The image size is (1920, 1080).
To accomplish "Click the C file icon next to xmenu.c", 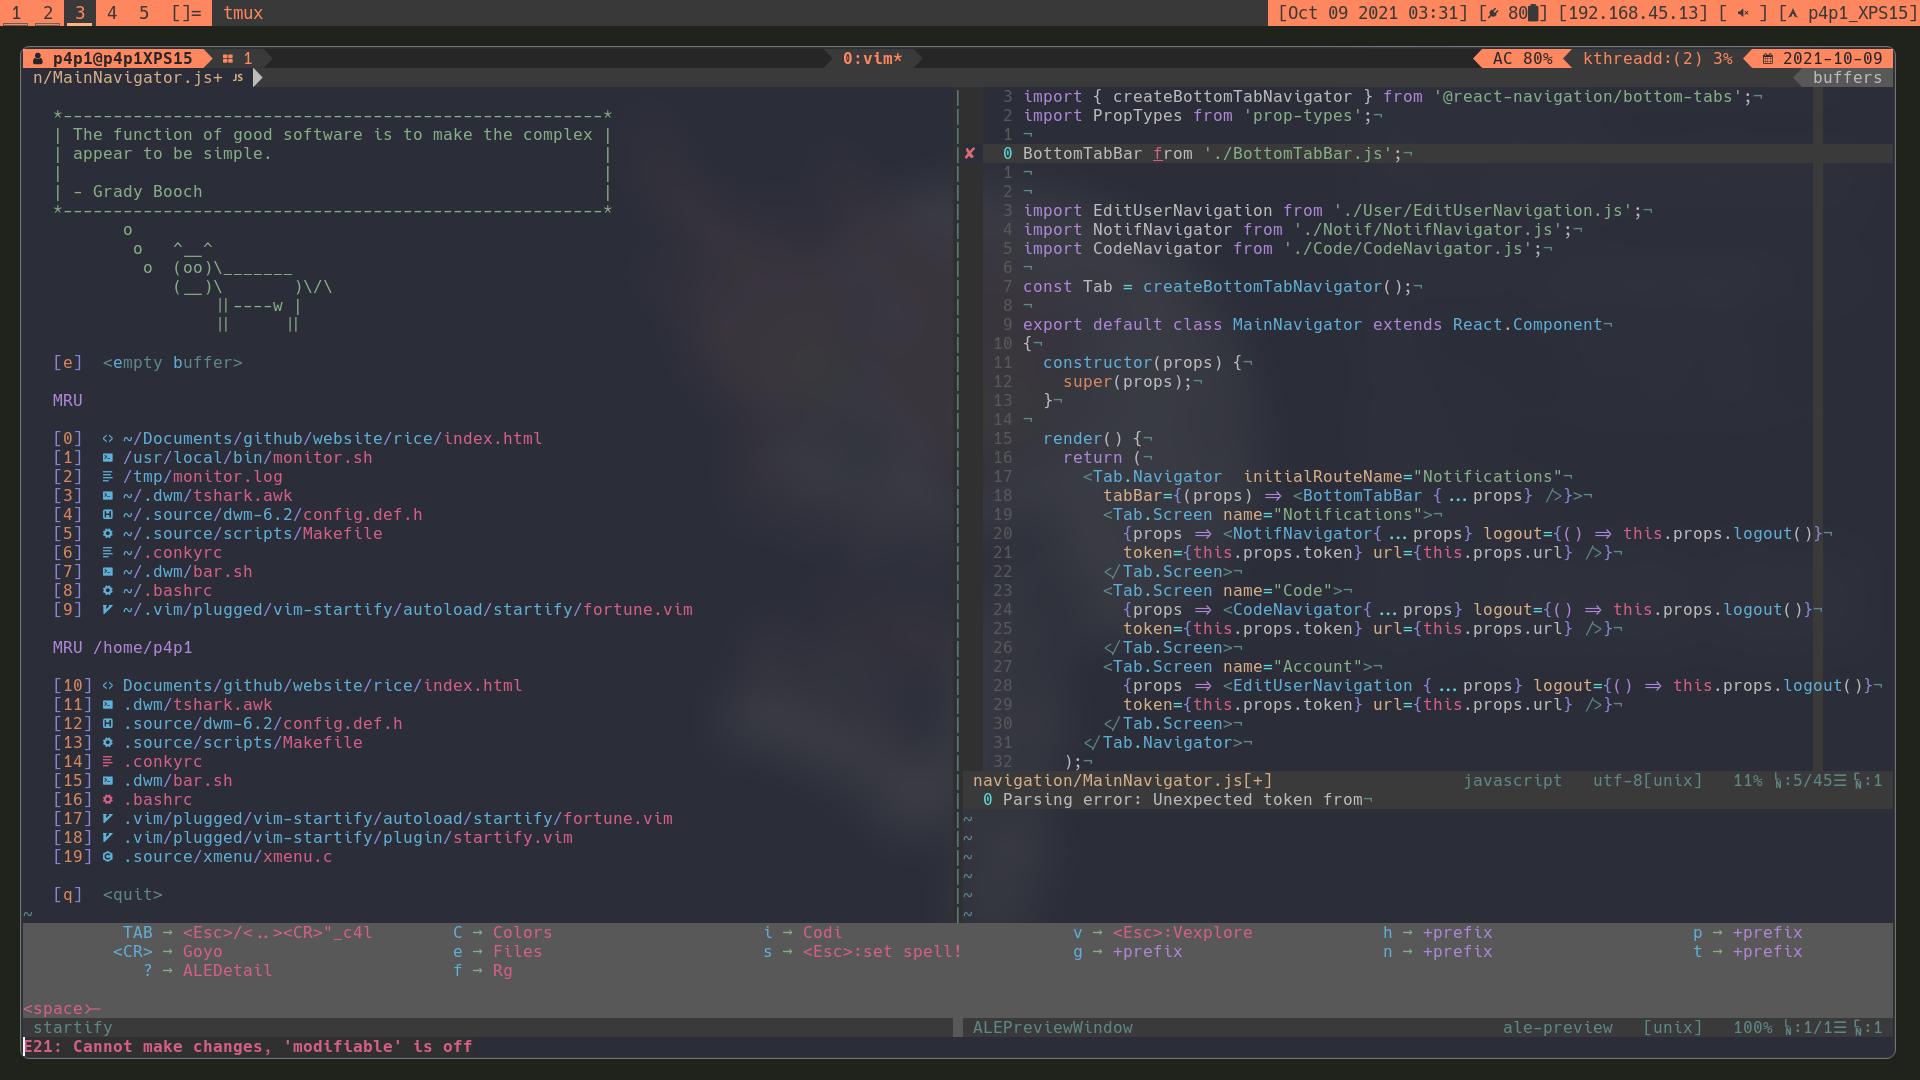I will [x=107, y=857].
